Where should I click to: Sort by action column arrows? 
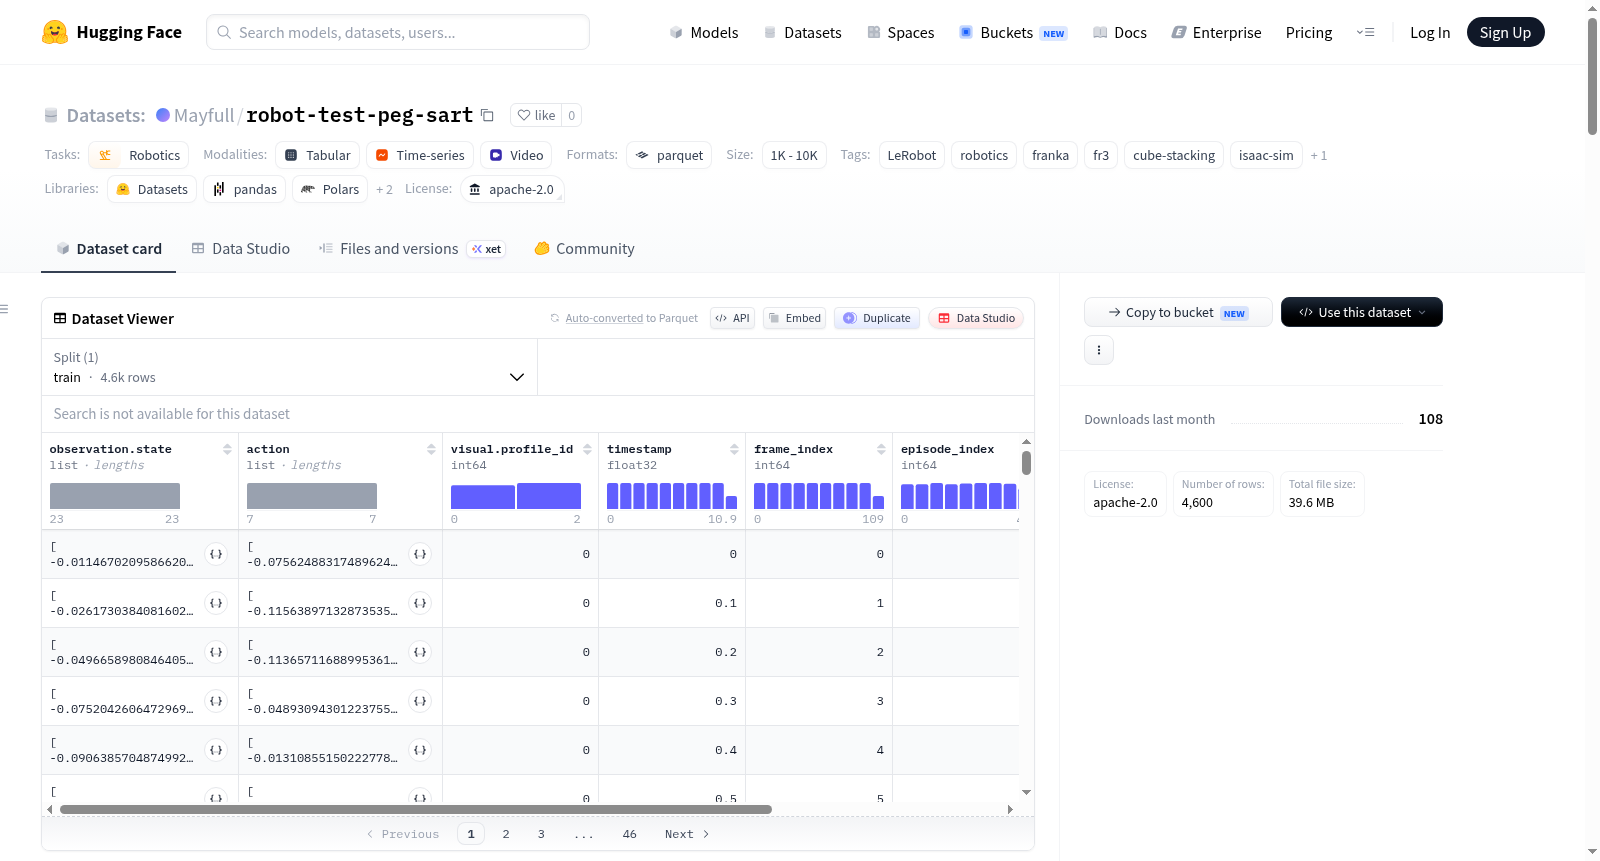click(431, 449)
